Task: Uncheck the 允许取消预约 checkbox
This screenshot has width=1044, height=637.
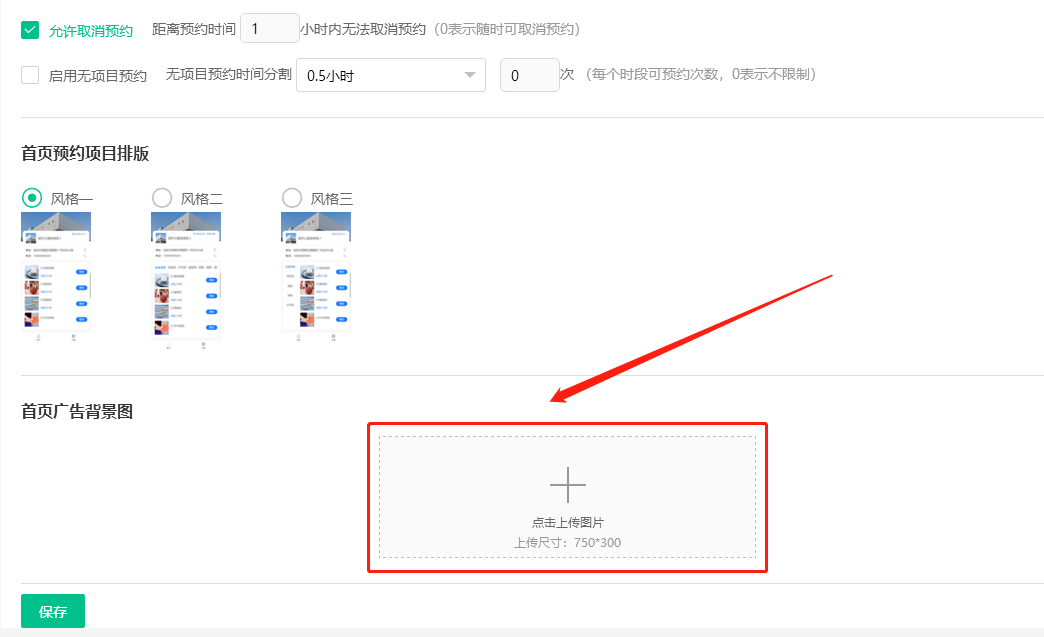Action: coord(30,30)
